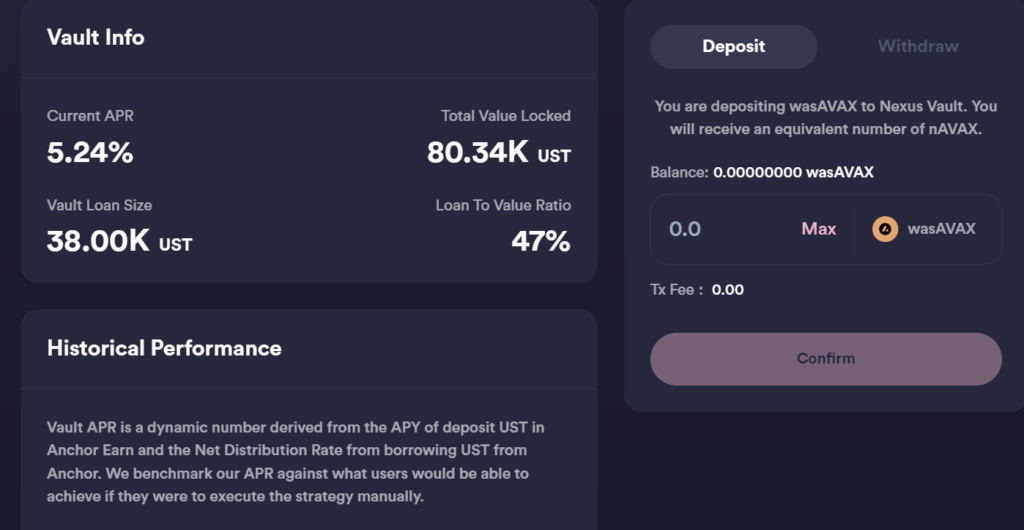Image resolution: width=1024 pixels, height=530 pixels.
Task: Click the Tx Fee 0.00 value
Action: tap(727, 290)
